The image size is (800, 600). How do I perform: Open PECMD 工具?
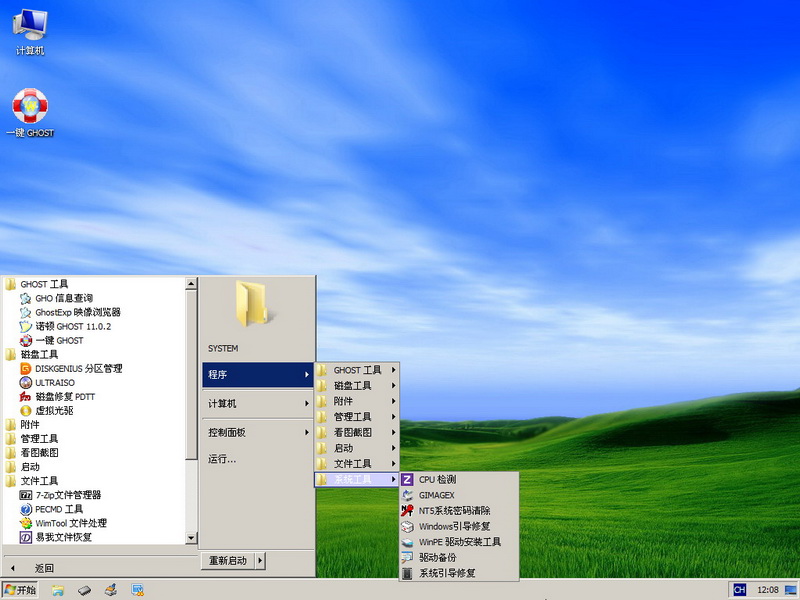point(51,509)
